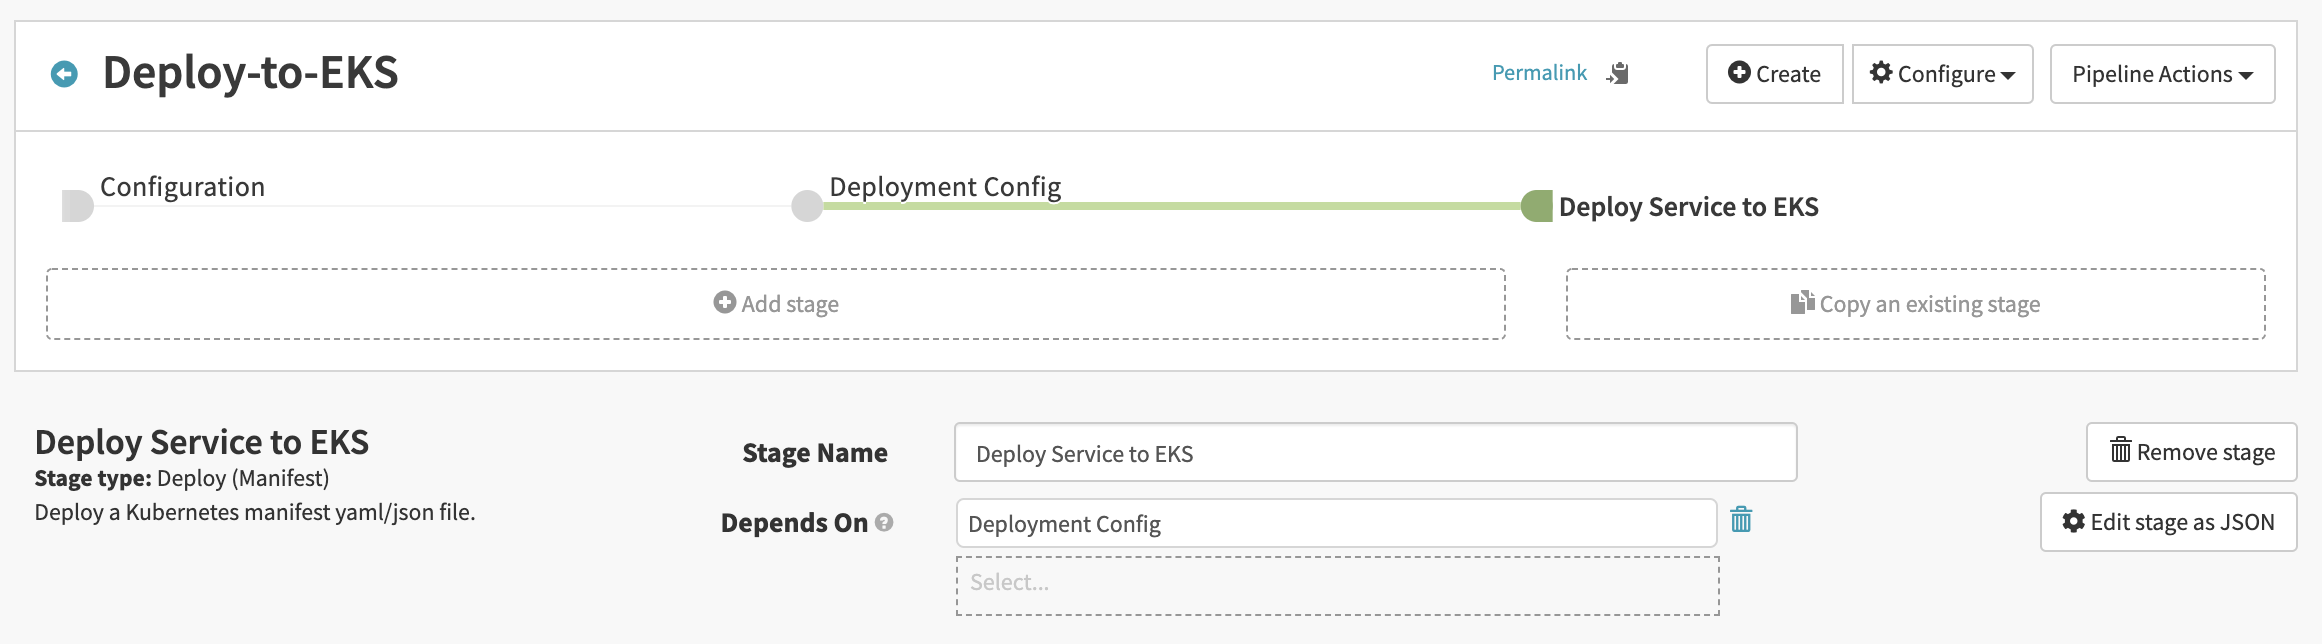Copy permalink using the clipboard icon

tap(1618, 73)
